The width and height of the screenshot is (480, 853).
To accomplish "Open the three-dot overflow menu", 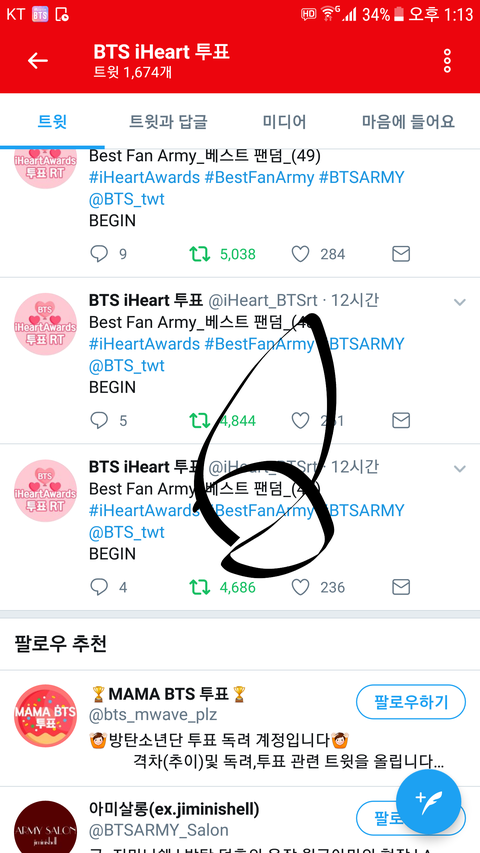I will pos(447,60).
